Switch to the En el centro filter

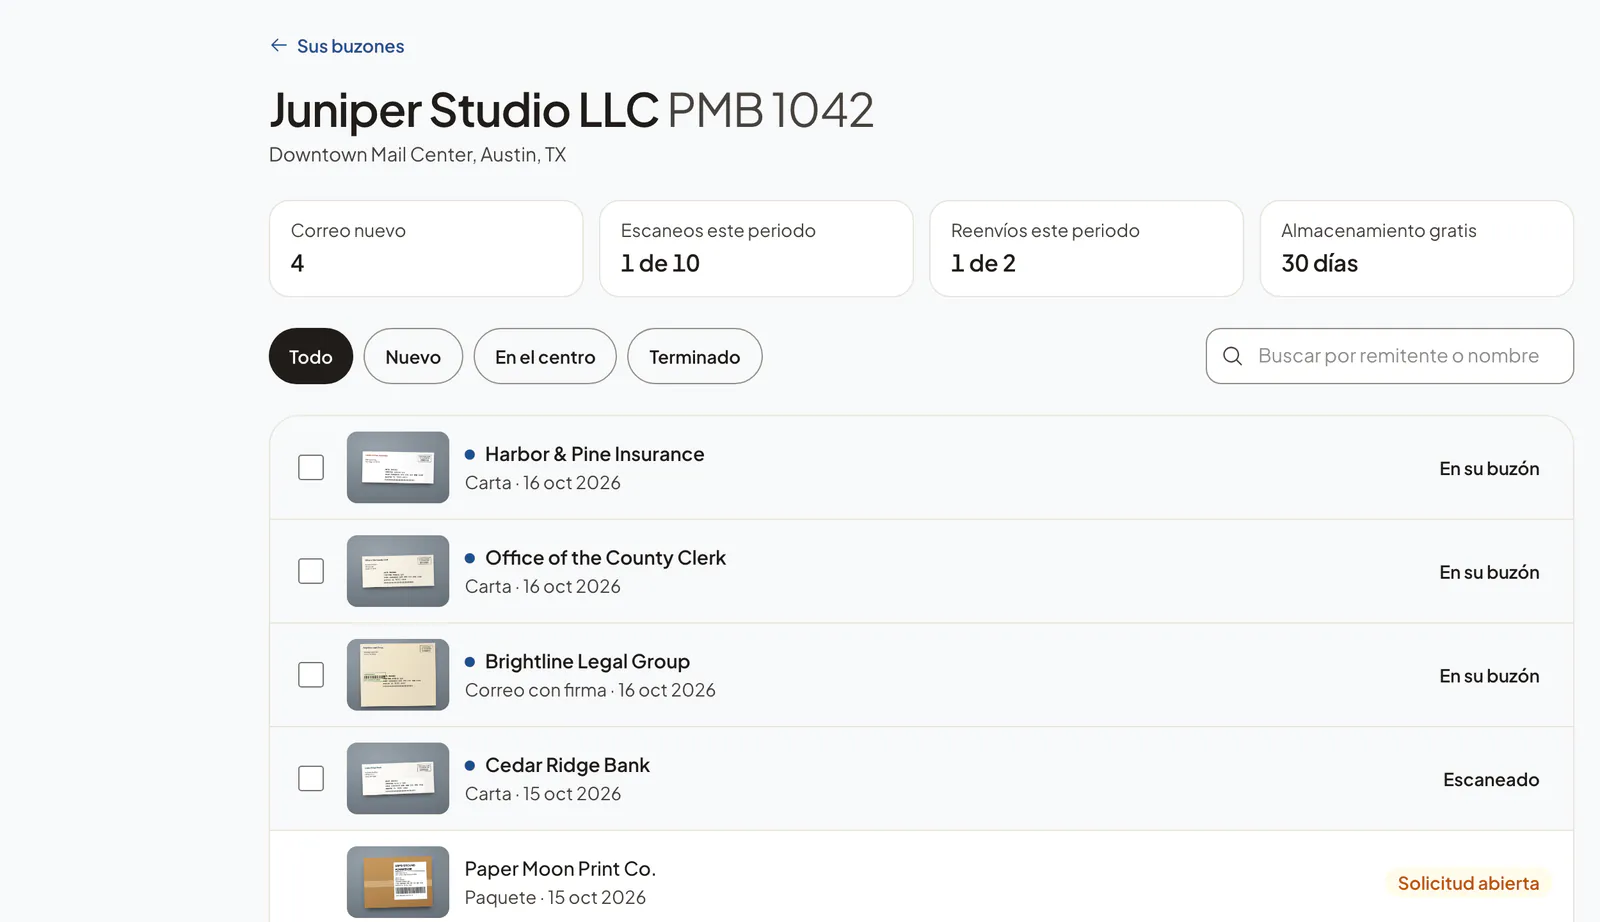545,356
